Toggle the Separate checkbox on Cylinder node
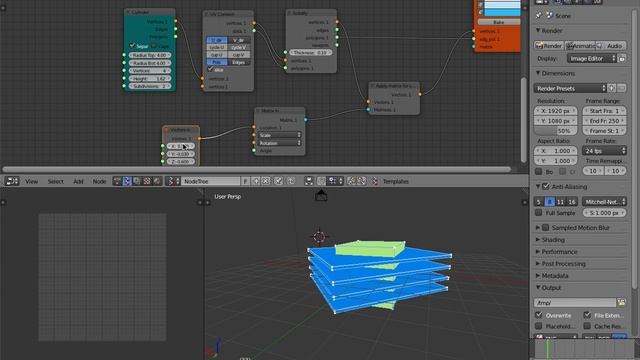The image size is (640, 360). [132, 46]
